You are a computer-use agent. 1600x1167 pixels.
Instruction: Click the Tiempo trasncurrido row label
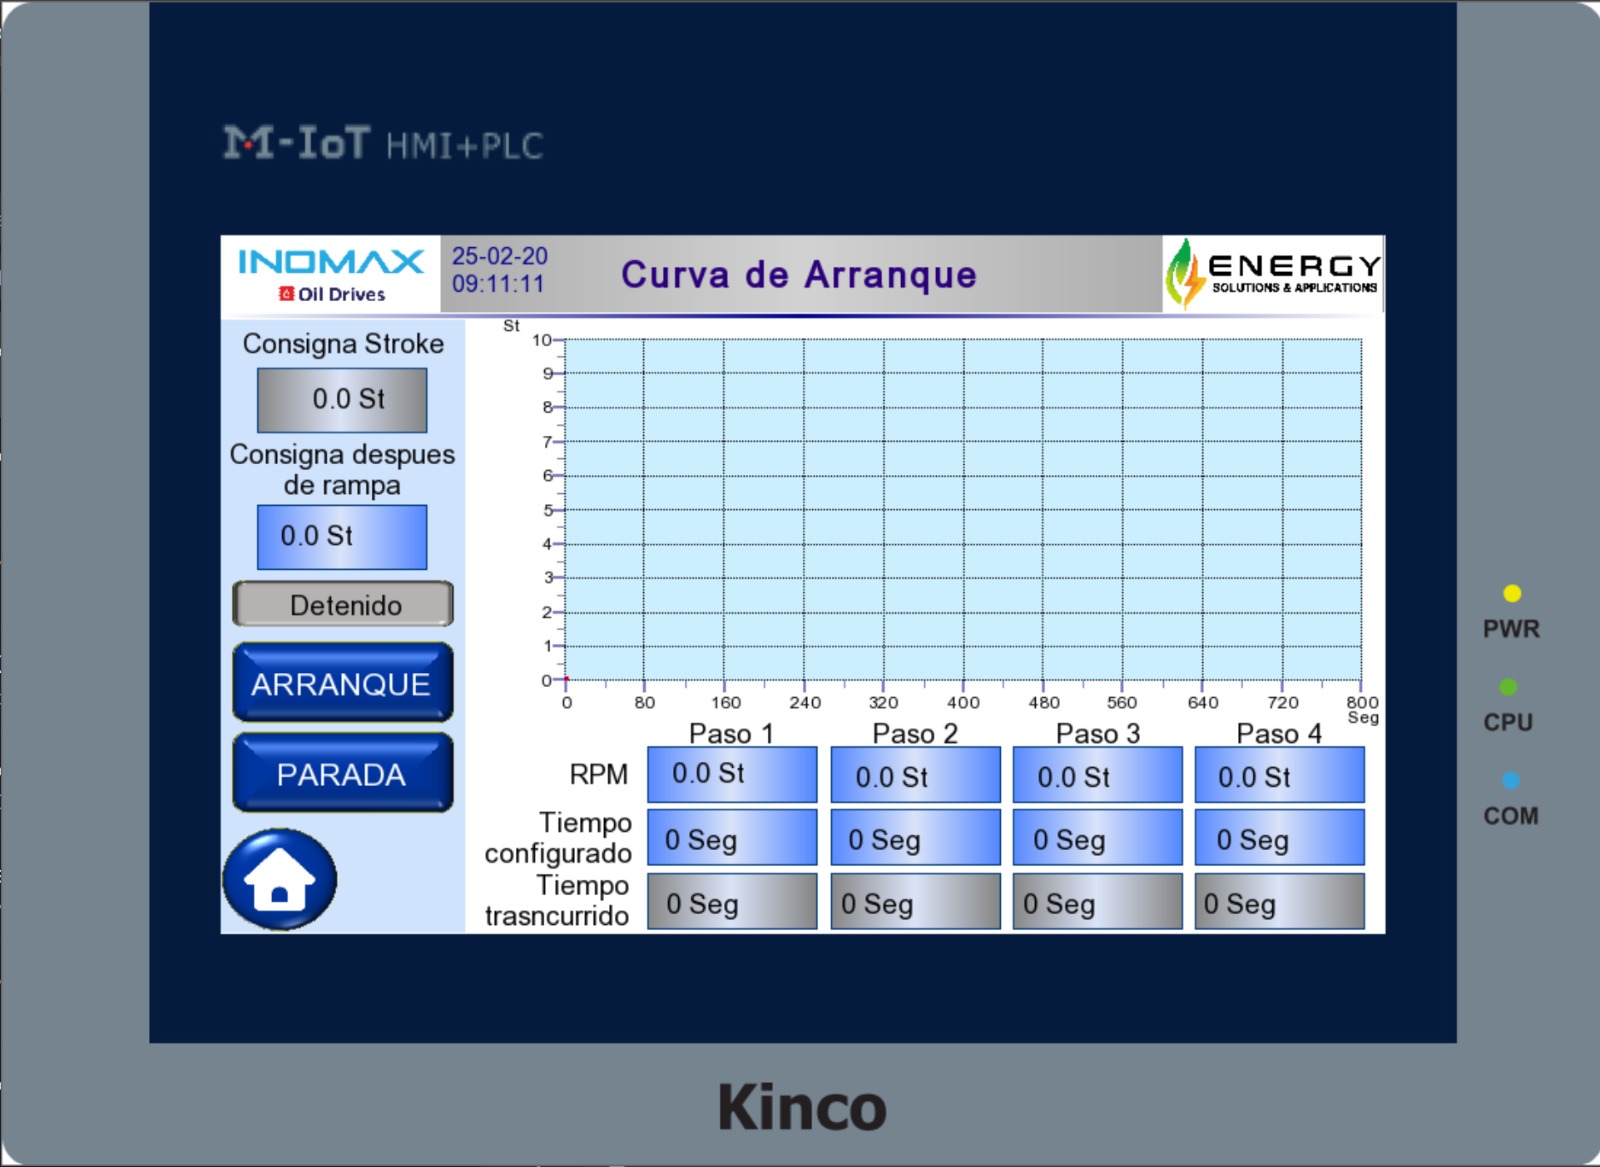[x=557, y=900]
